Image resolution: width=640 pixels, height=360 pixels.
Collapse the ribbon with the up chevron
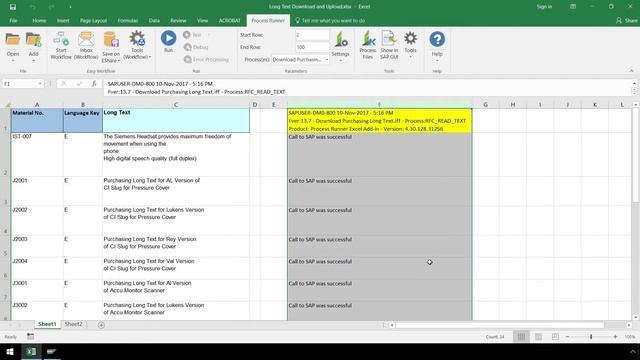(631, 71)
